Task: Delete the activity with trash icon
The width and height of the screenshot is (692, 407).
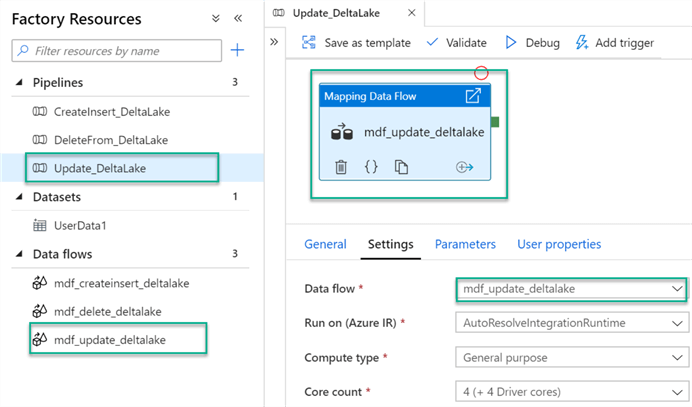Action: coord(340,168)
